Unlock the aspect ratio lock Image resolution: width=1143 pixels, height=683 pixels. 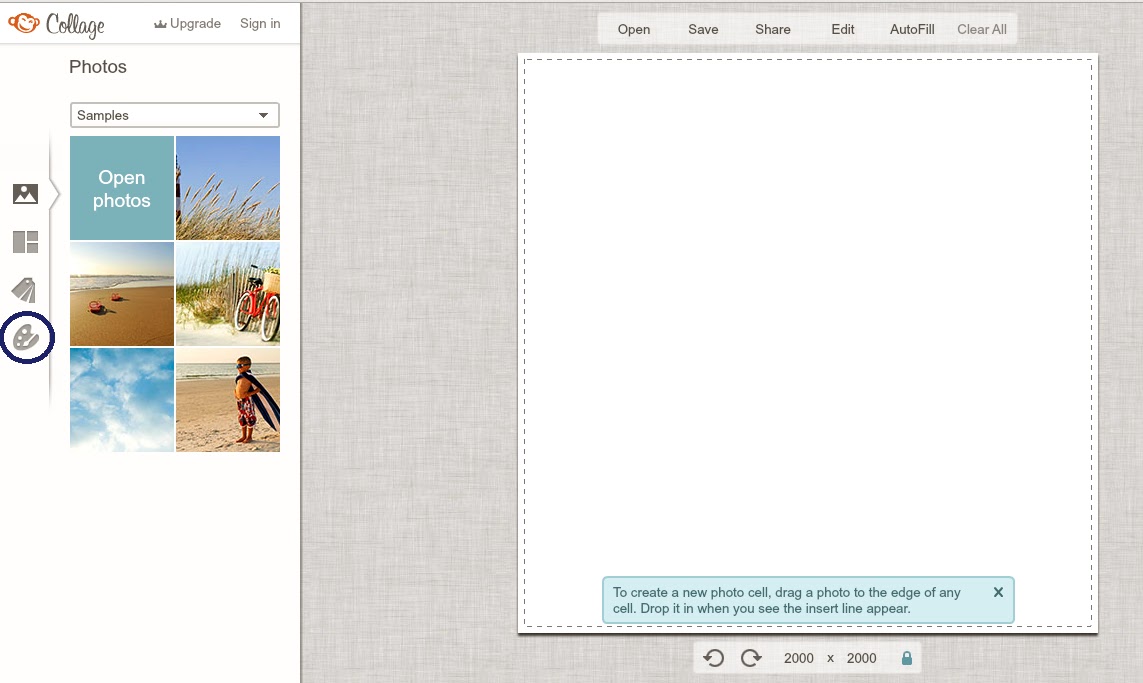pyautogui.click(x=907, y=658)
